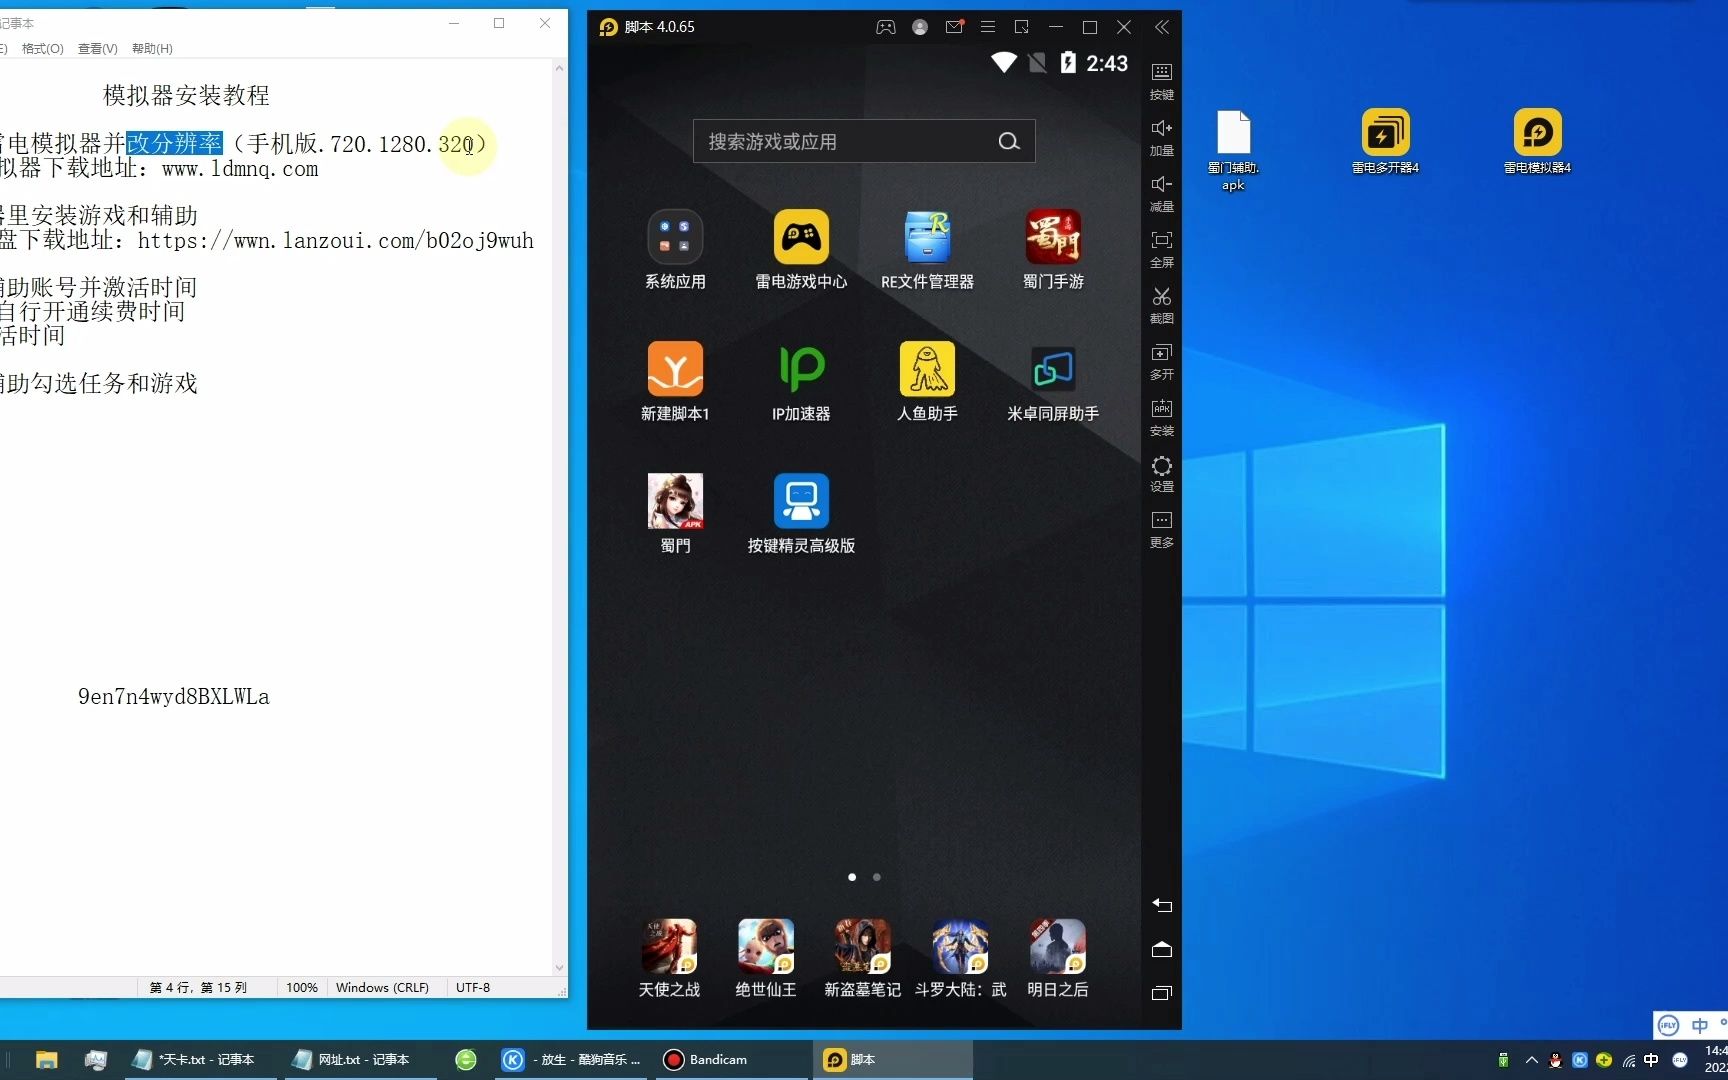Tap the Android back button in the sidebar
The width and height of the screenshot is (1728, 1080).
[x=1161, y=905]
